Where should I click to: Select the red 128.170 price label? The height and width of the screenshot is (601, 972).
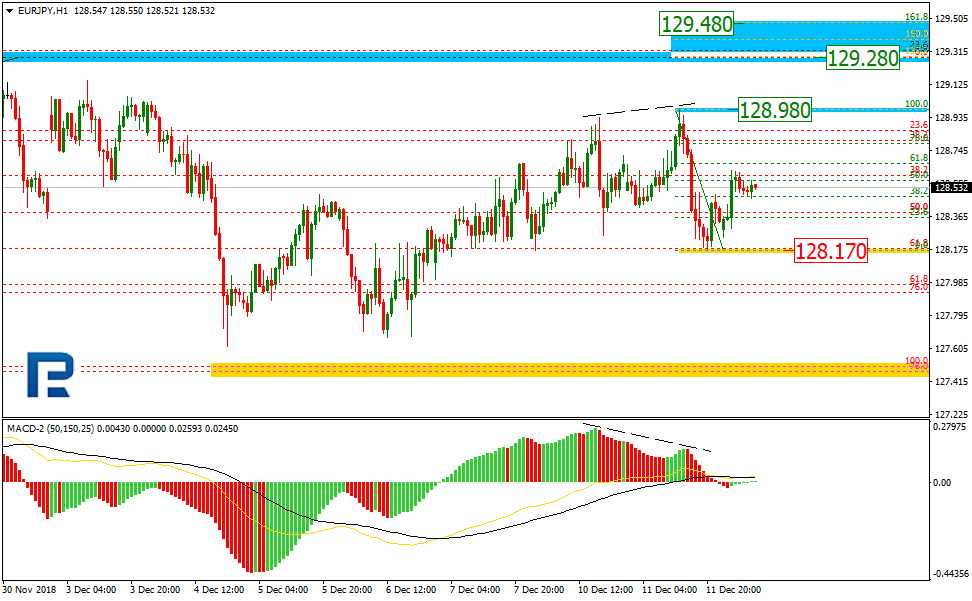831,251
